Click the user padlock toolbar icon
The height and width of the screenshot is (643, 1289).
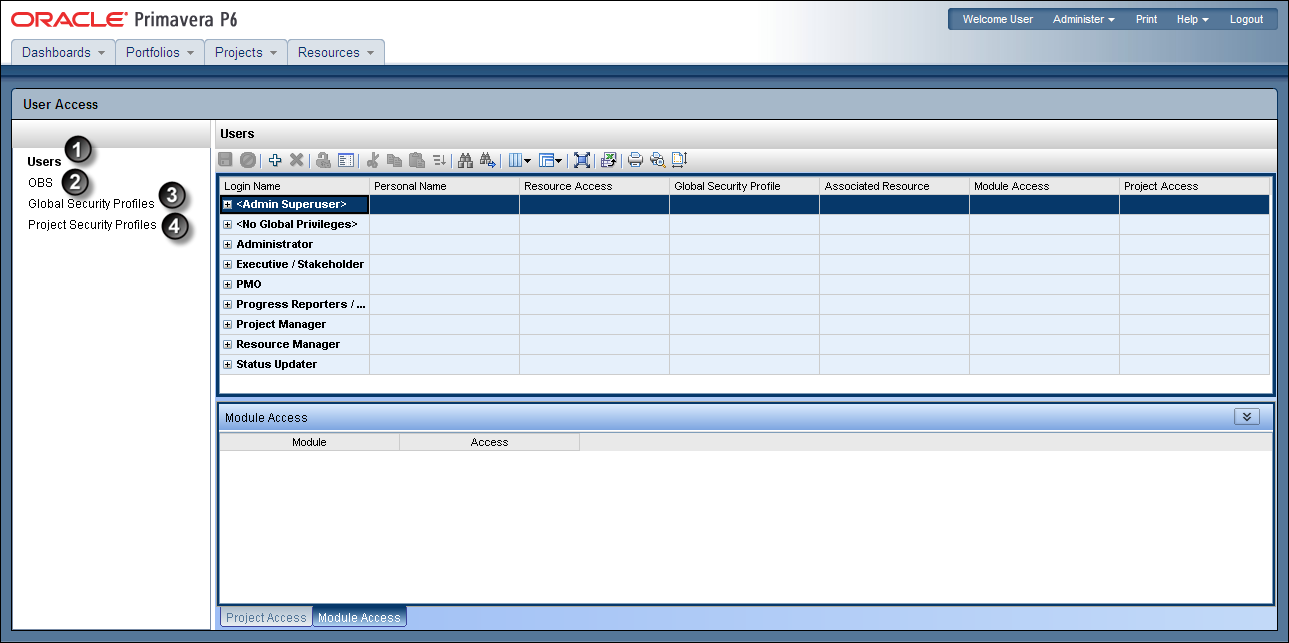tap(324, 160)
